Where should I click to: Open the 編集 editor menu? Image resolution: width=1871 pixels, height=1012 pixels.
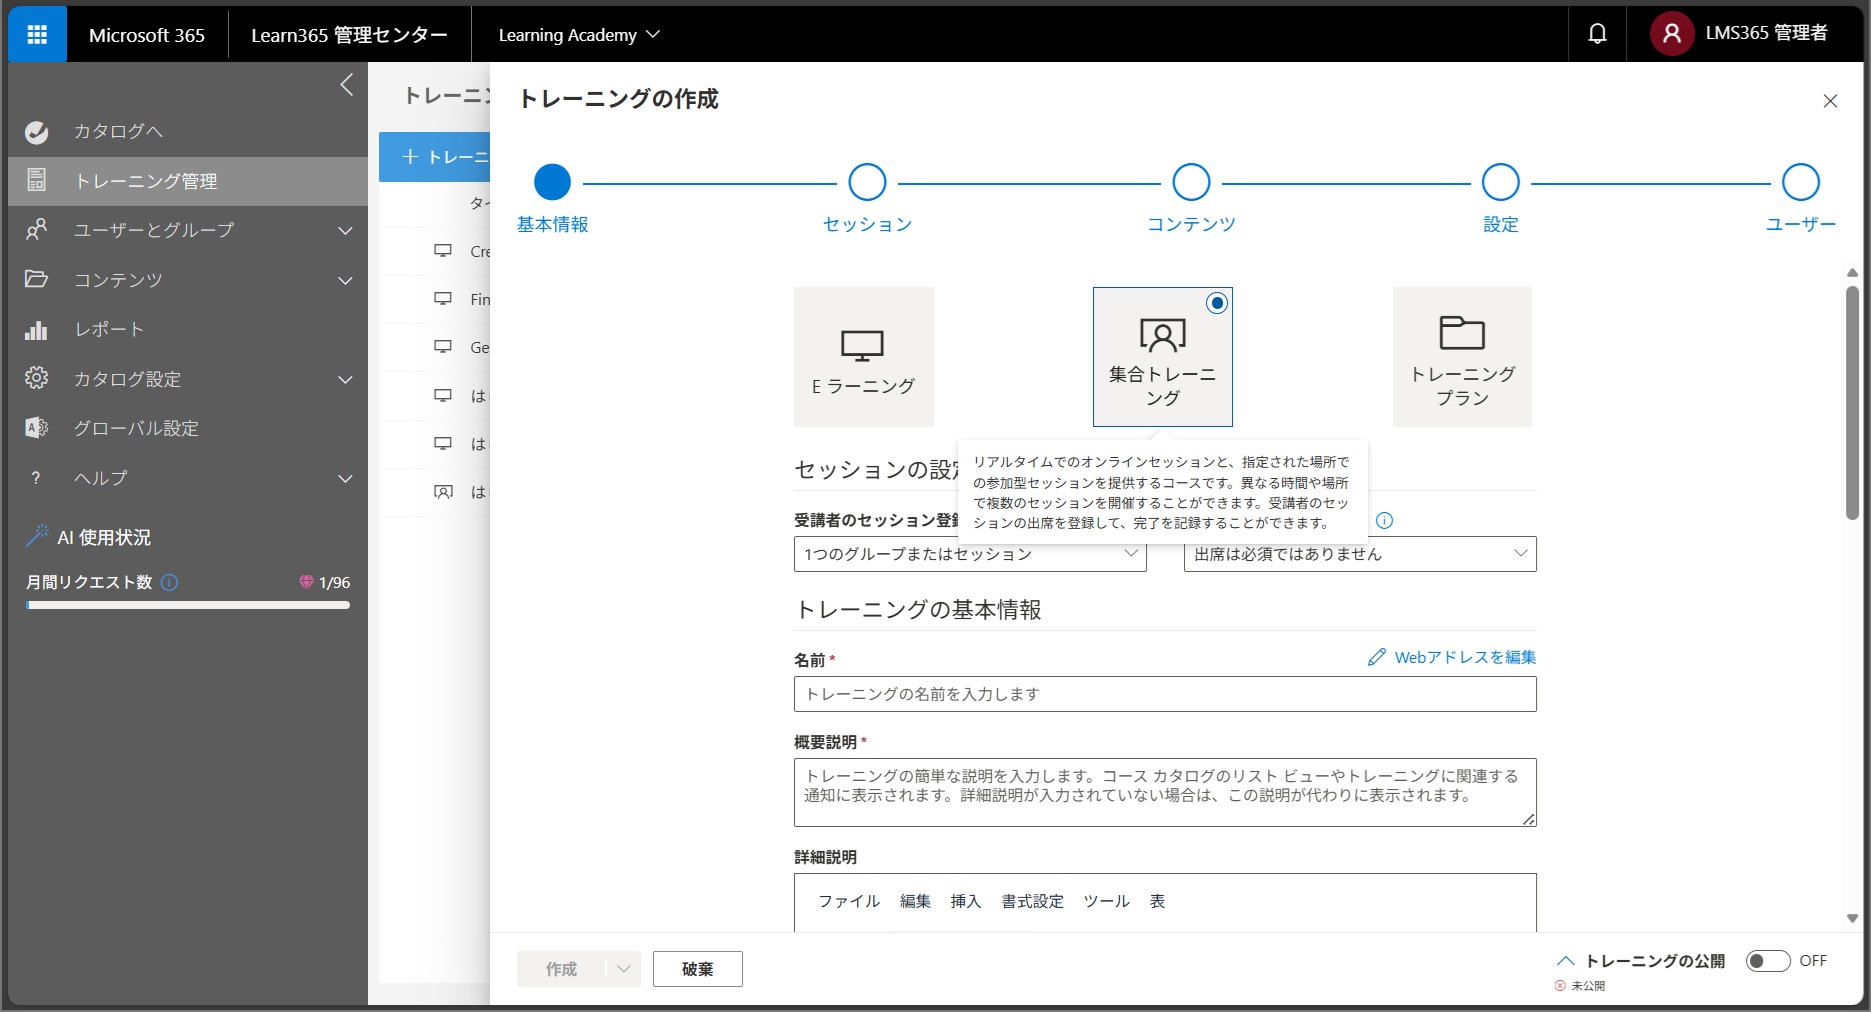pos(915,901)
